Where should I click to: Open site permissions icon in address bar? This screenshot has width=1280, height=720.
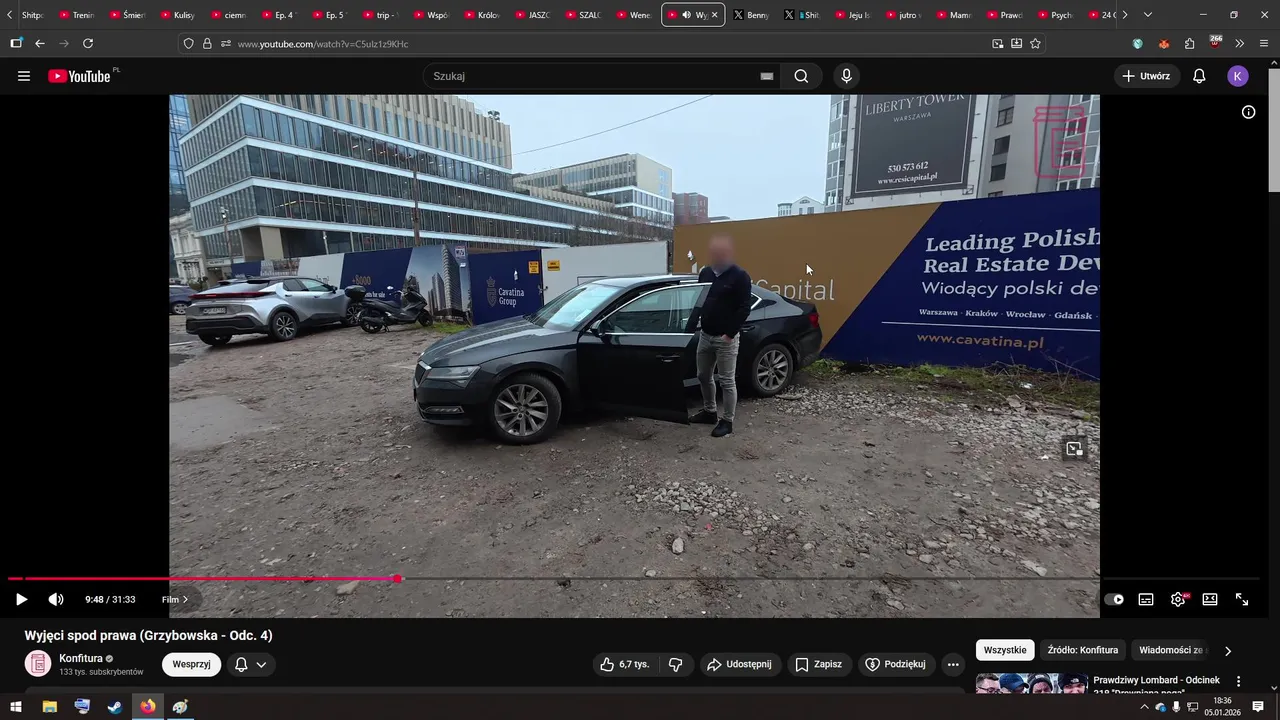pyautogui.click(x=226, y=44)
